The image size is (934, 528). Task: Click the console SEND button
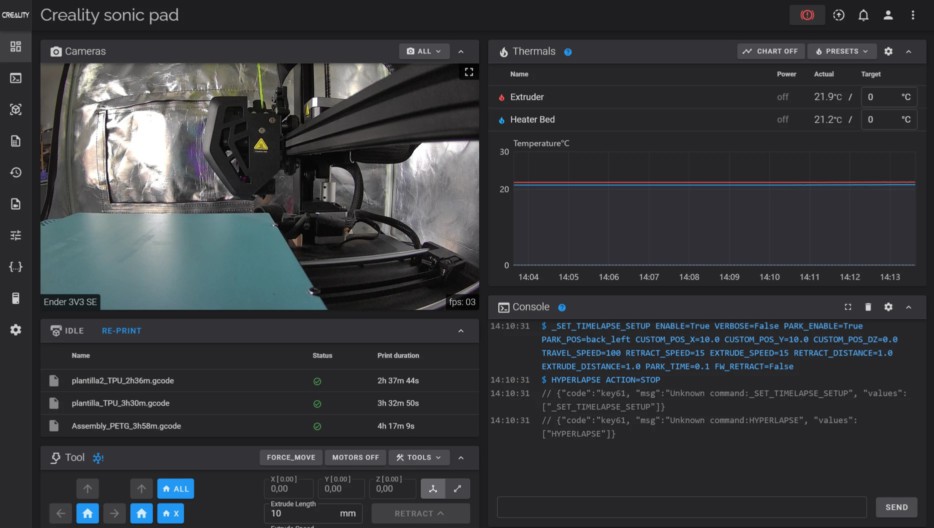[x=896, y=507]
